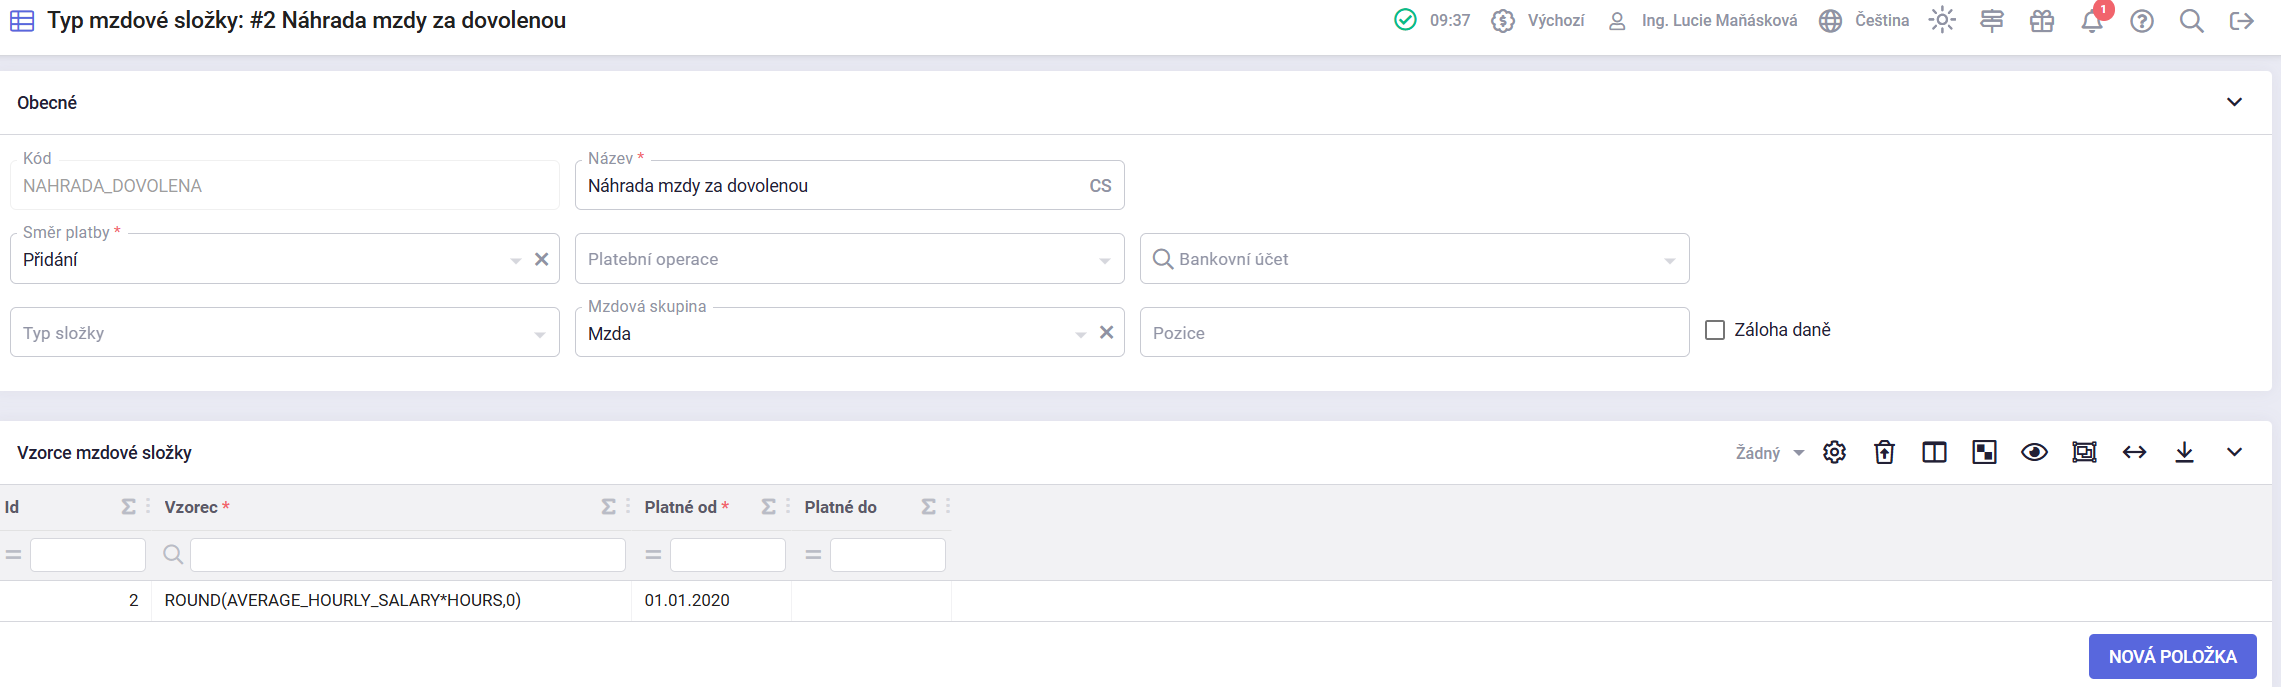Open grid settings gear icon

point(1834,453)
